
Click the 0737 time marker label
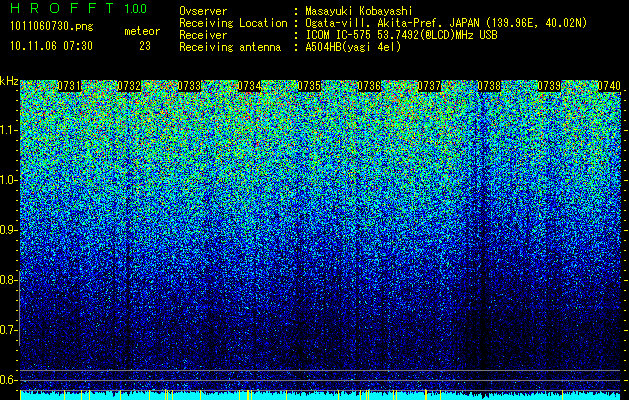429,86
